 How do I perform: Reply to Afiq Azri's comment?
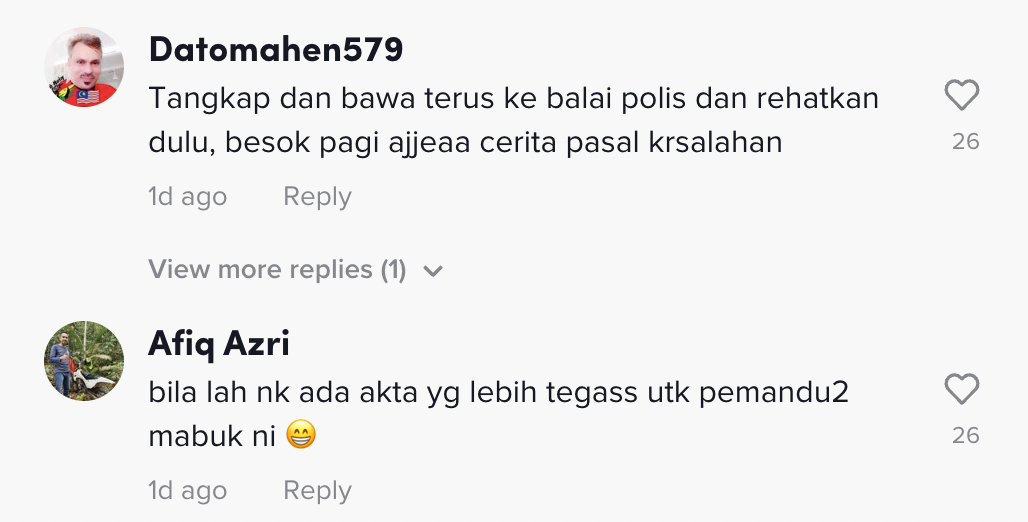(x=317, y=491)
